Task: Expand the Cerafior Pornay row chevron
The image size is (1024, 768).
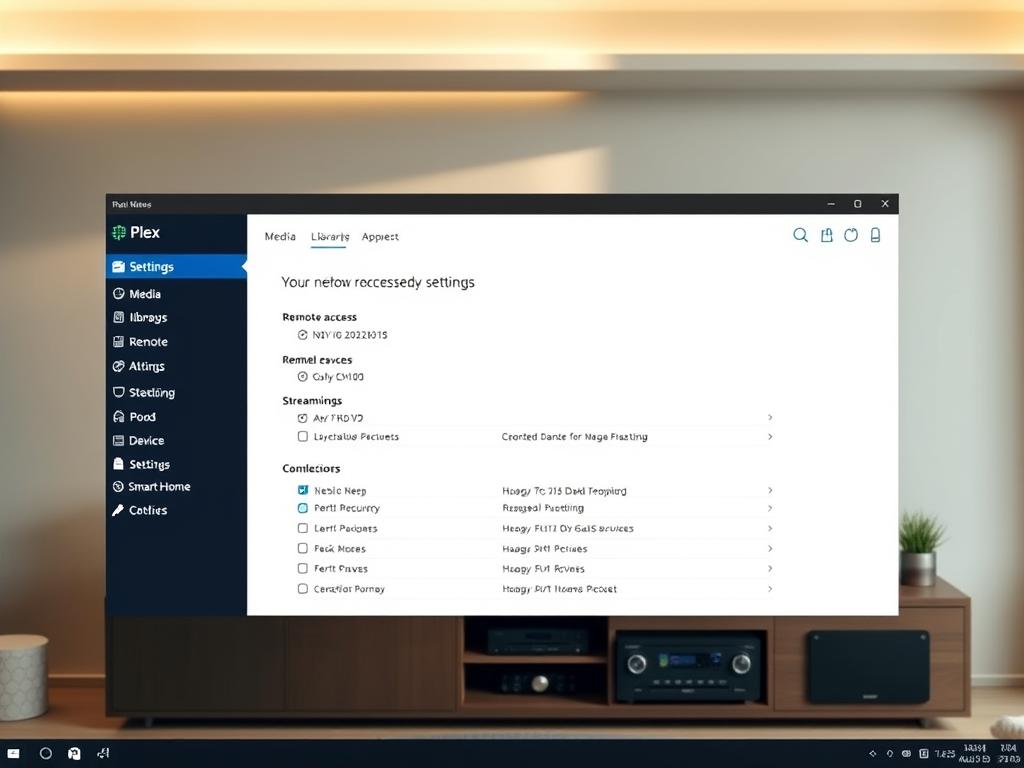Action: tap(771, 588)
